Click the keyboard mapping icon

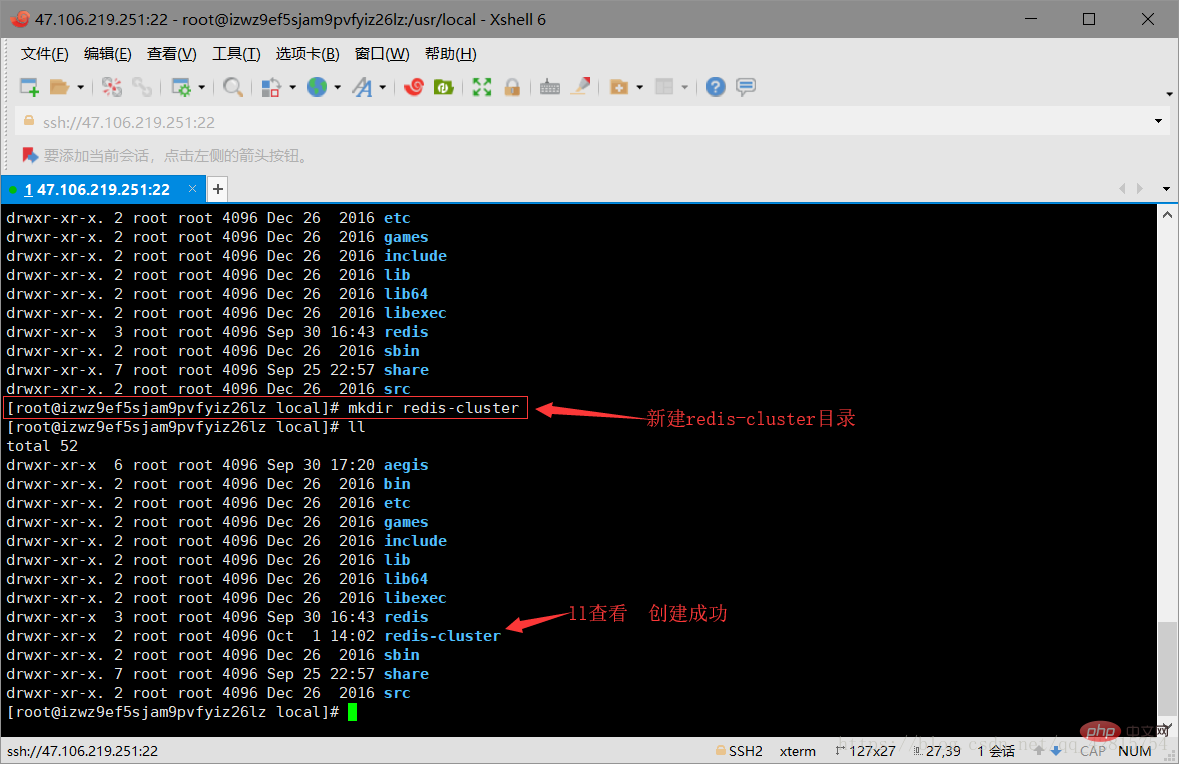550,87
